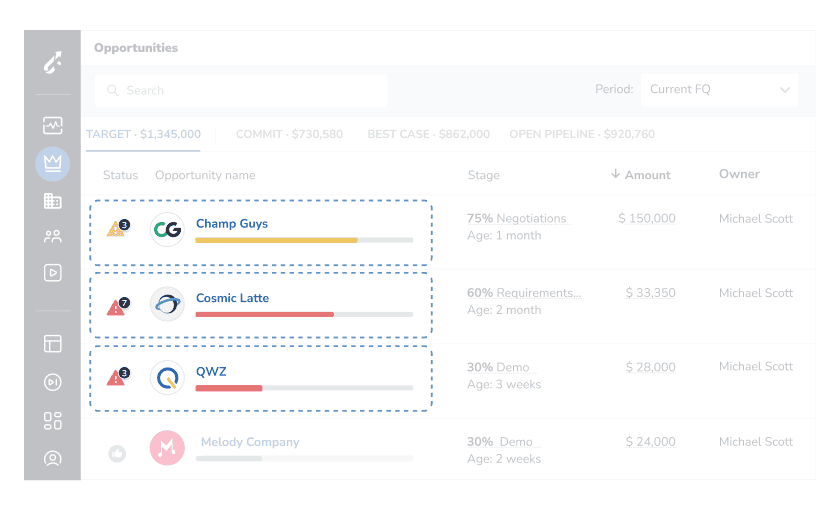The image size is (840, 511).
Task: Click the 75% Negotiations stage link
Action: [516, 219]
